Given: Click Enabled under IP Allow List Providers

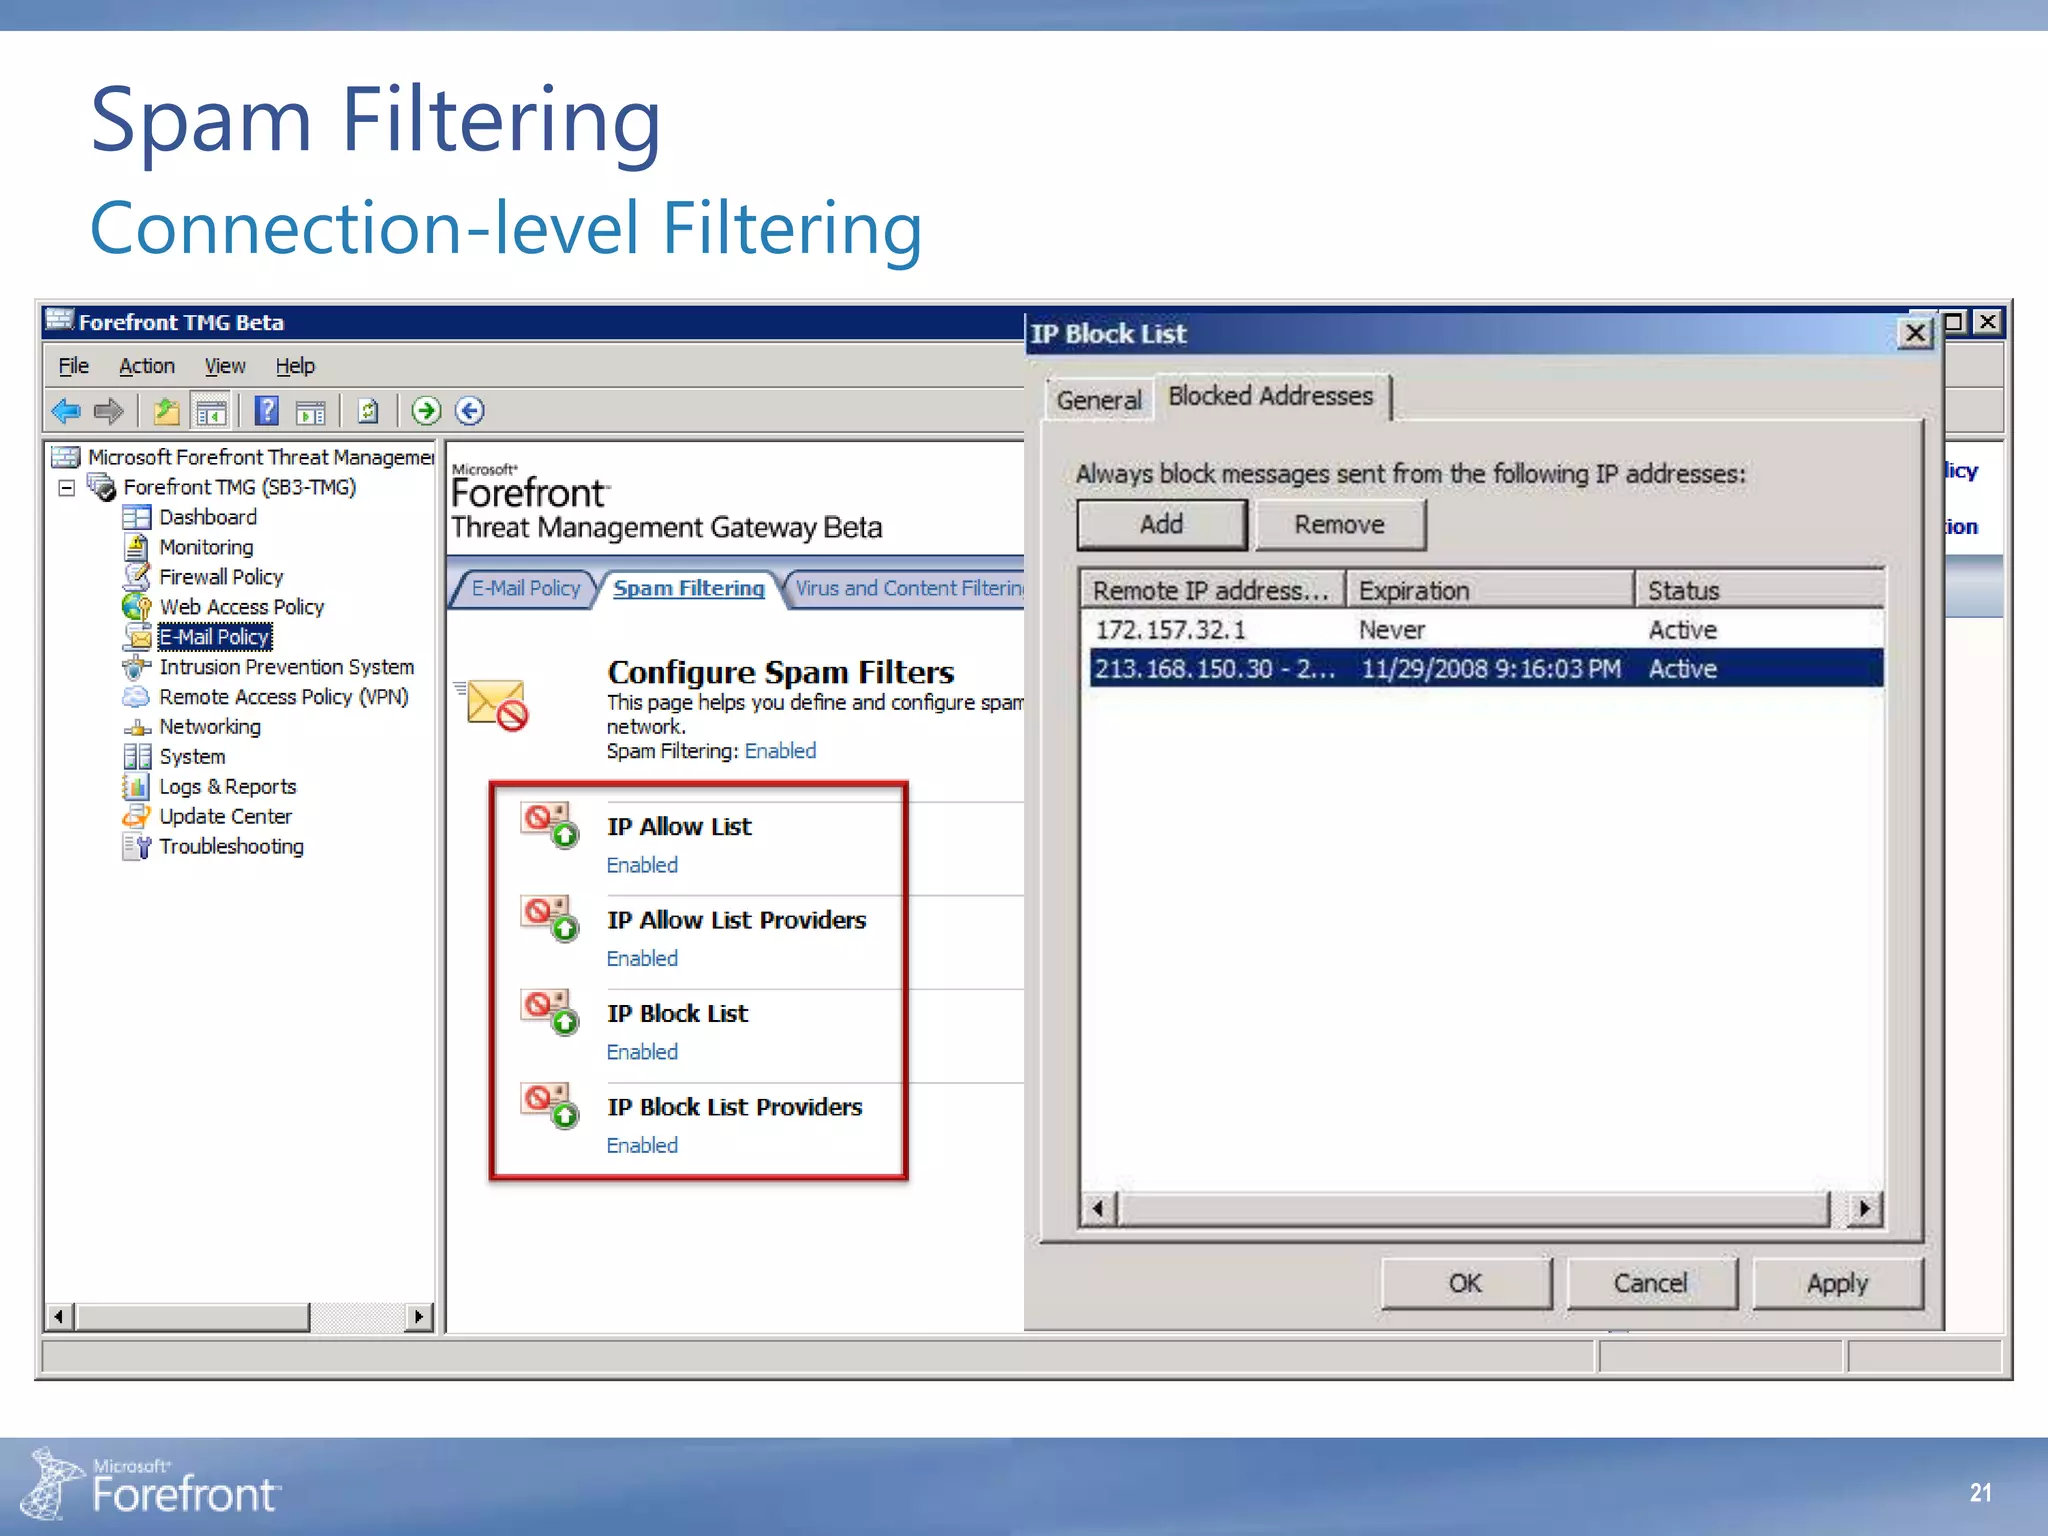Looking at the screenshot, I should (x=642, y=958).
